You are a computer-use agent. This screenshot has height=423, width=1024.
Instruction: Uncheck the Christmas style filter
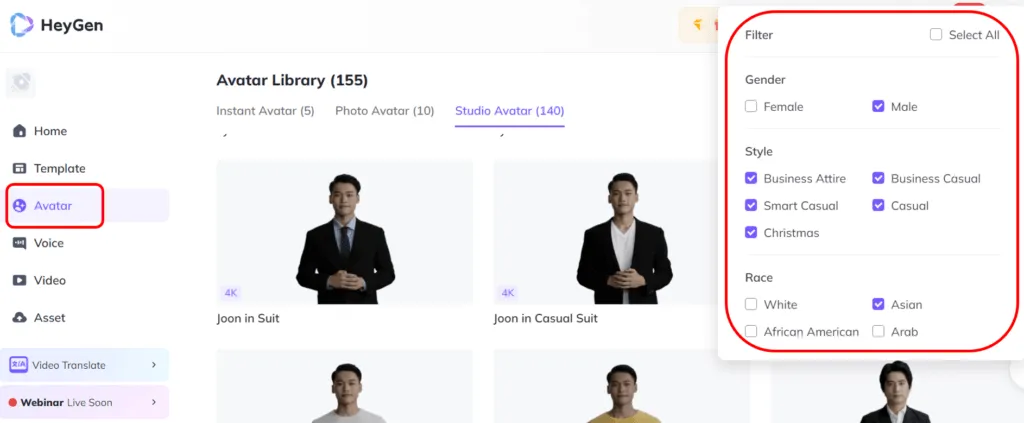751,233
